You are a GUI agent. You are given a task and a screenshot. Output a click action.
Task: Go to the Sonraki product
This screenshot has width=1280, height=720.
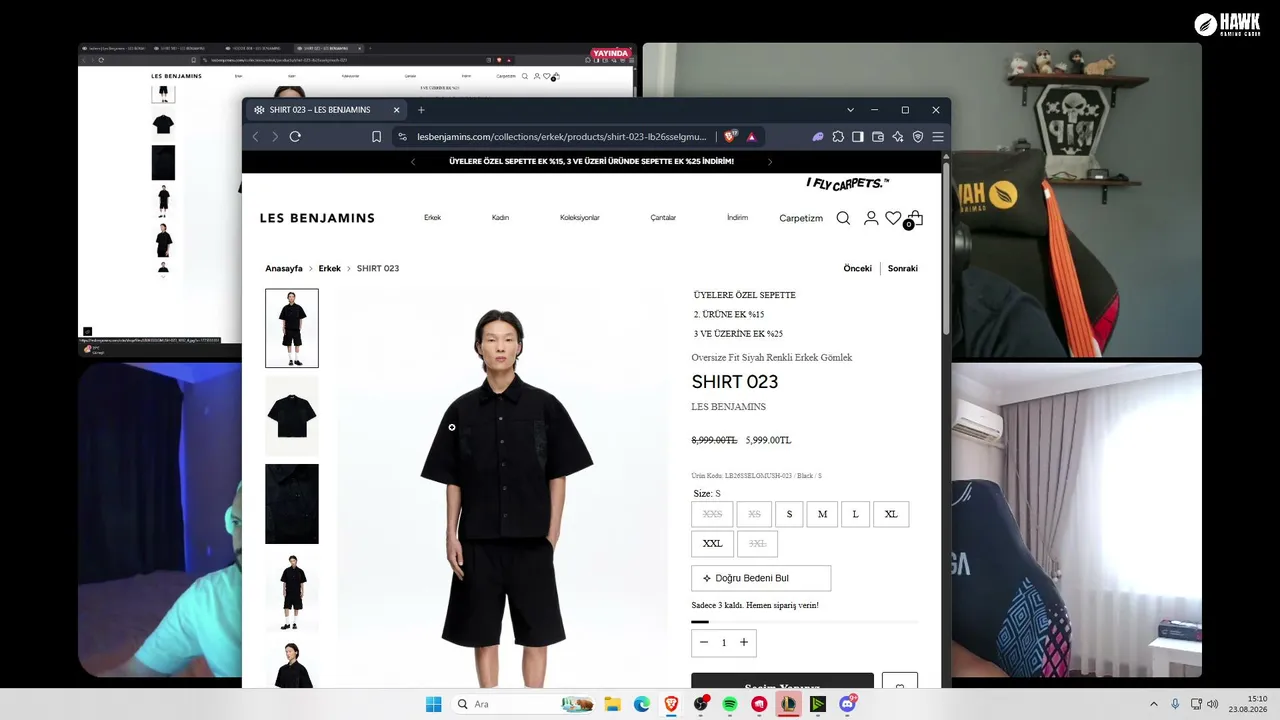[x=903, y=268]
